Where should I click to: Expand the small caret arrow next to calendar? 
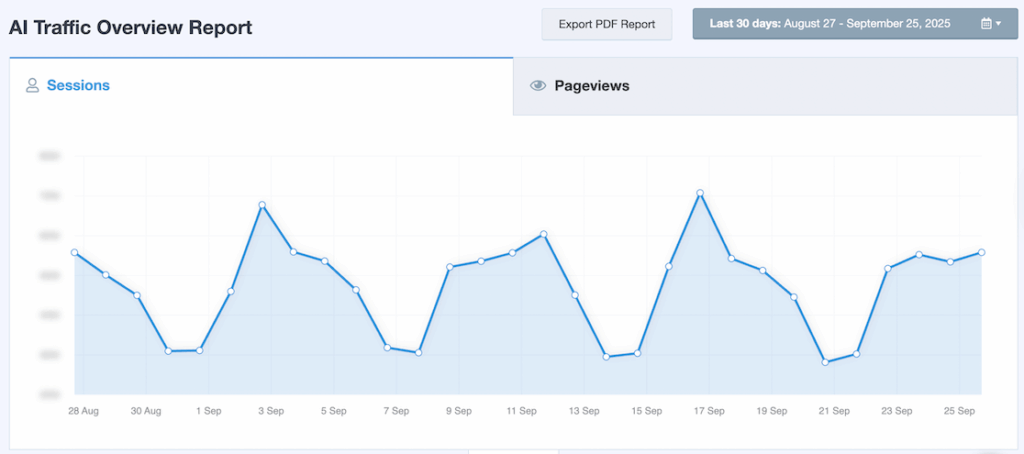998,24
